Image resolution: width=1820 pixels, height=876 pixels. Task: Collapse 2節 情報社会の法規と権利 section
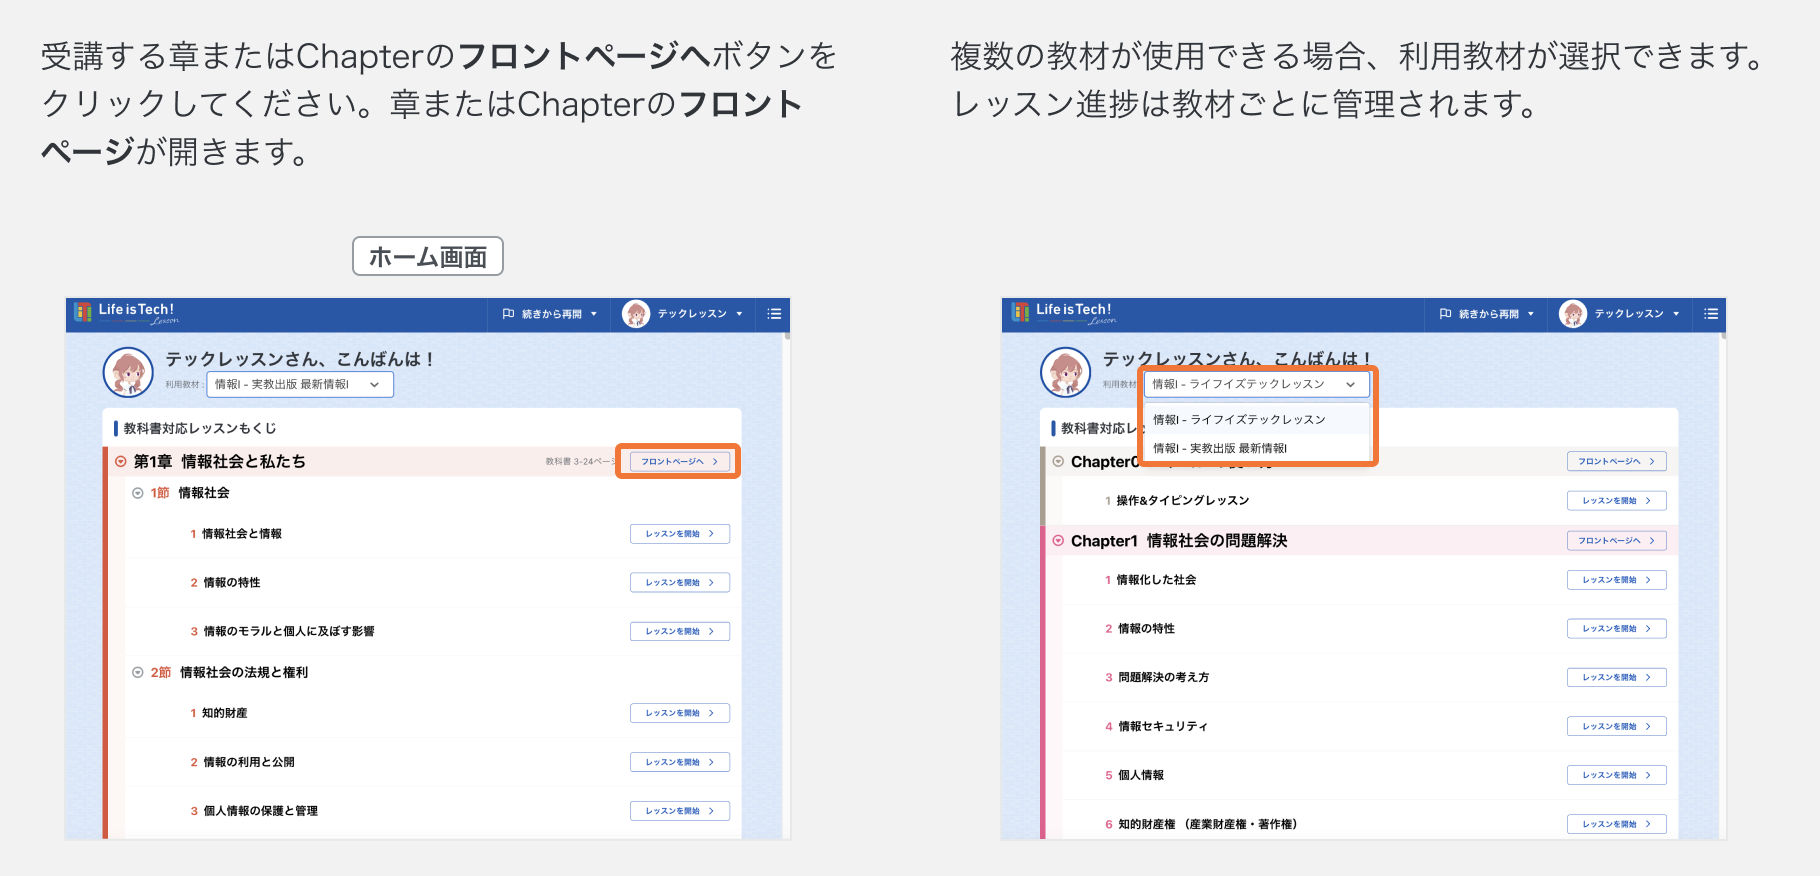138,673
